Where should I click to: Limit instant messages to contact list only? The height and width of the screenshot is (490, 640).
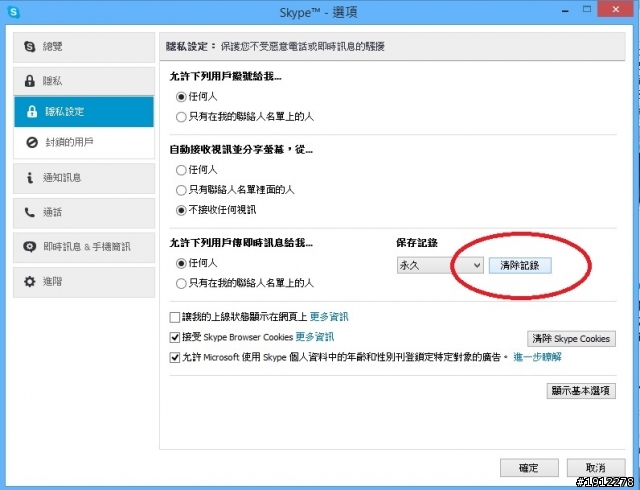tap(181, 283)
